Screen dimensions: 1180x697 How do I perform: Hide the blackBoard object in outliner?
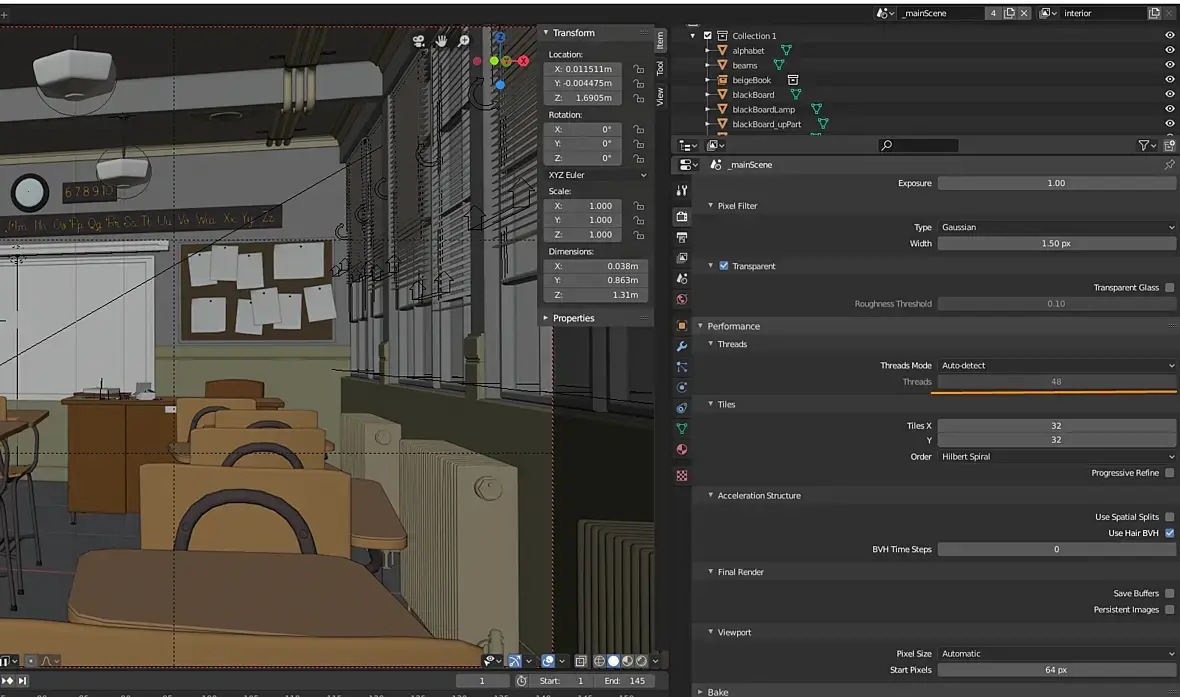pyautogui.click(x=1169, y=95)
